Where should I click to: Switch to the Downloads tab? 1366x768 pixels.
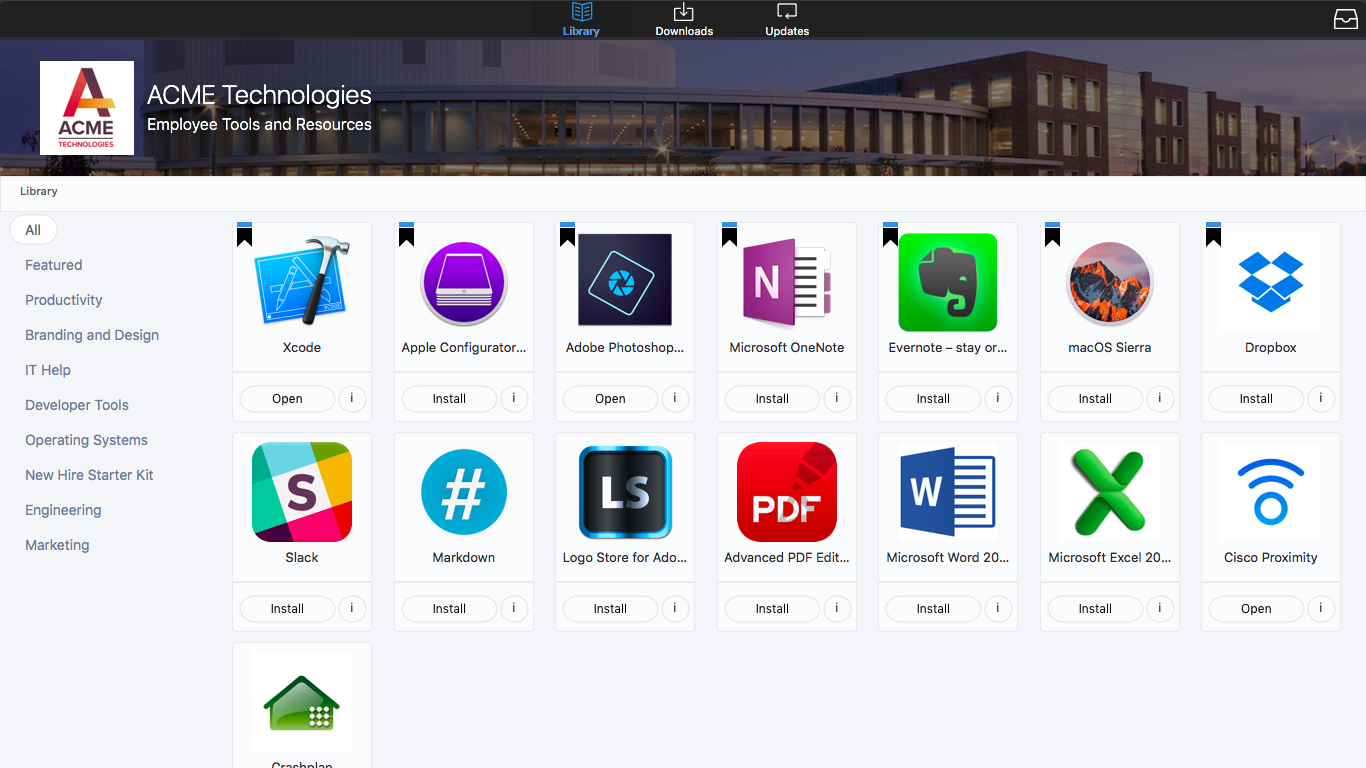tap(684, 20)
